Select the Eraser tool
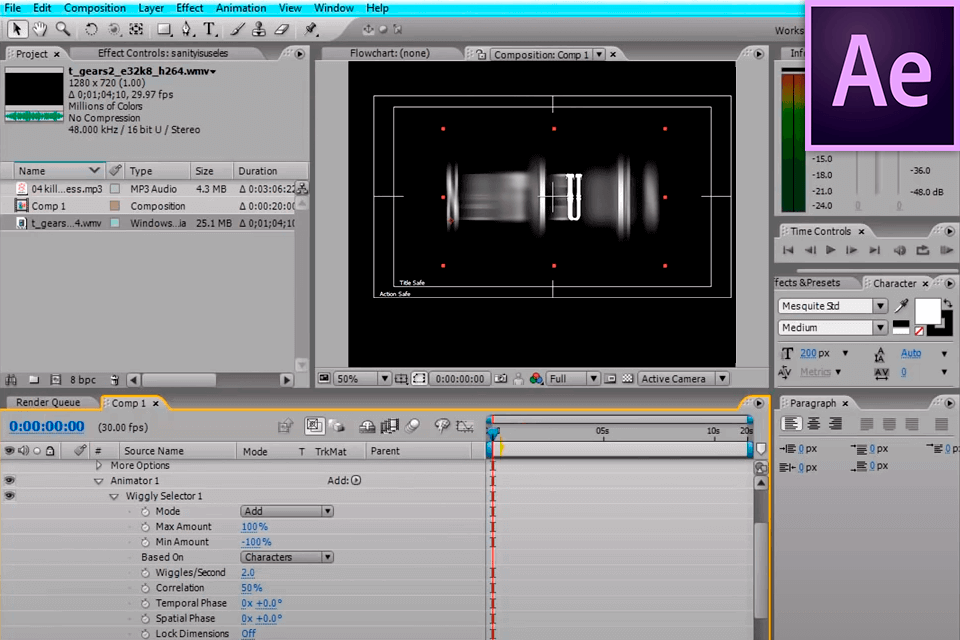The image size is (960, 640). point(281,29)
